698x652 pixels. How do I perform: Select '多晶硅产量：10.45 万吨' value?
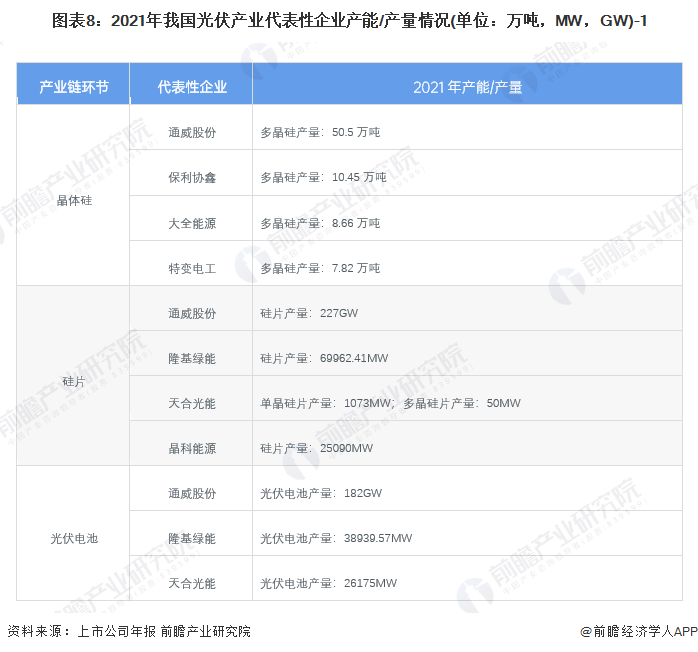(x=323, y=177)
